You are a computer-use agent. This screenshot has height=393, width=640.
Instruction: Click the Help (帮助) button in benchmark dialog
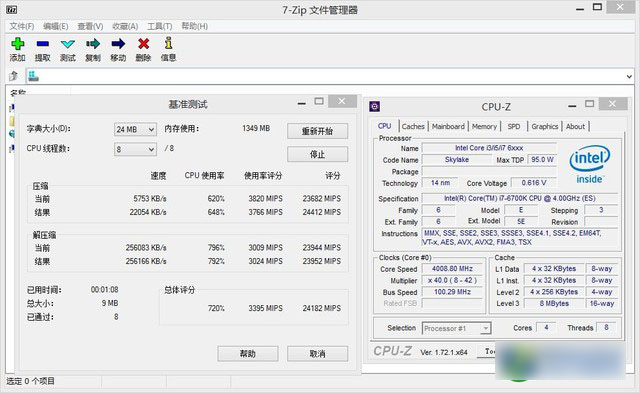(248, 354)
